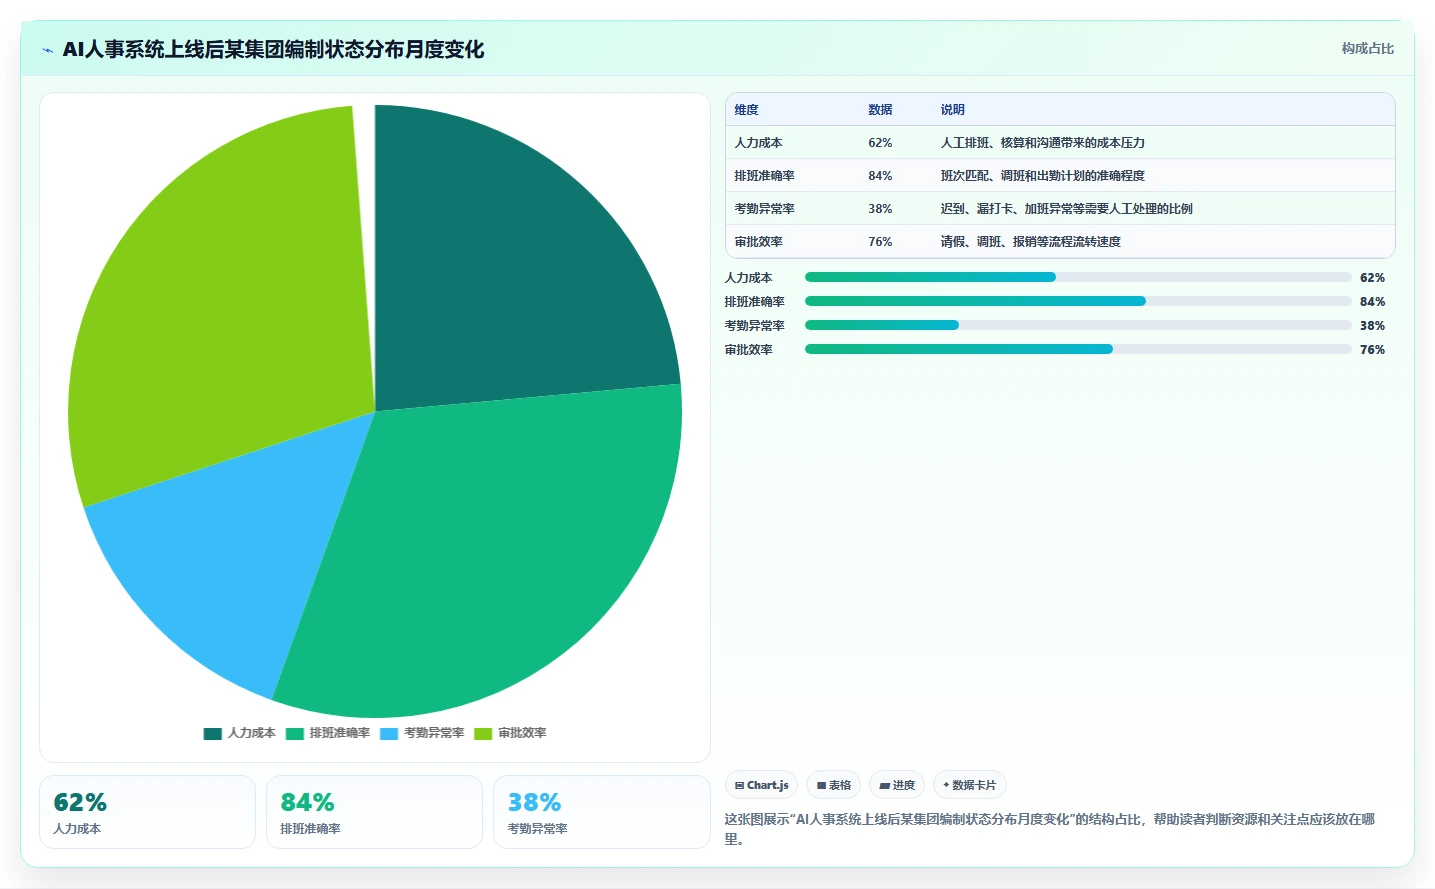Click description 迟到、漏打卡、加班异常等需要人工处理的比例
Image resolution: width=1435 pixels, height=889 pixels.
pyautogui.click(x=1066, y=209)
